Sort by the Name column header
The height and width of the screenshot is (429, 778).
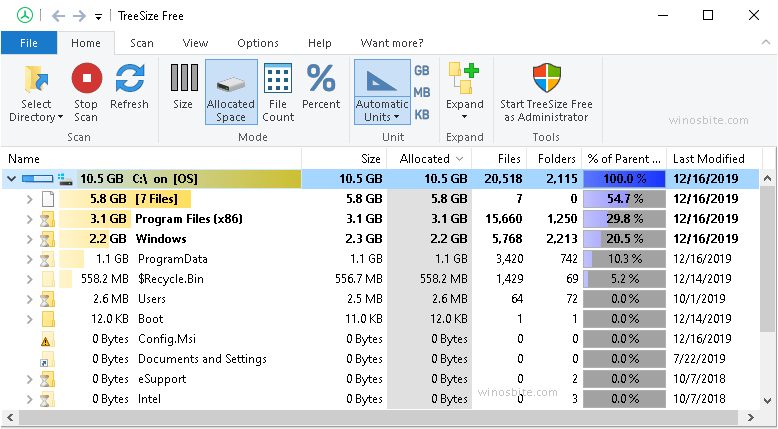151,159
